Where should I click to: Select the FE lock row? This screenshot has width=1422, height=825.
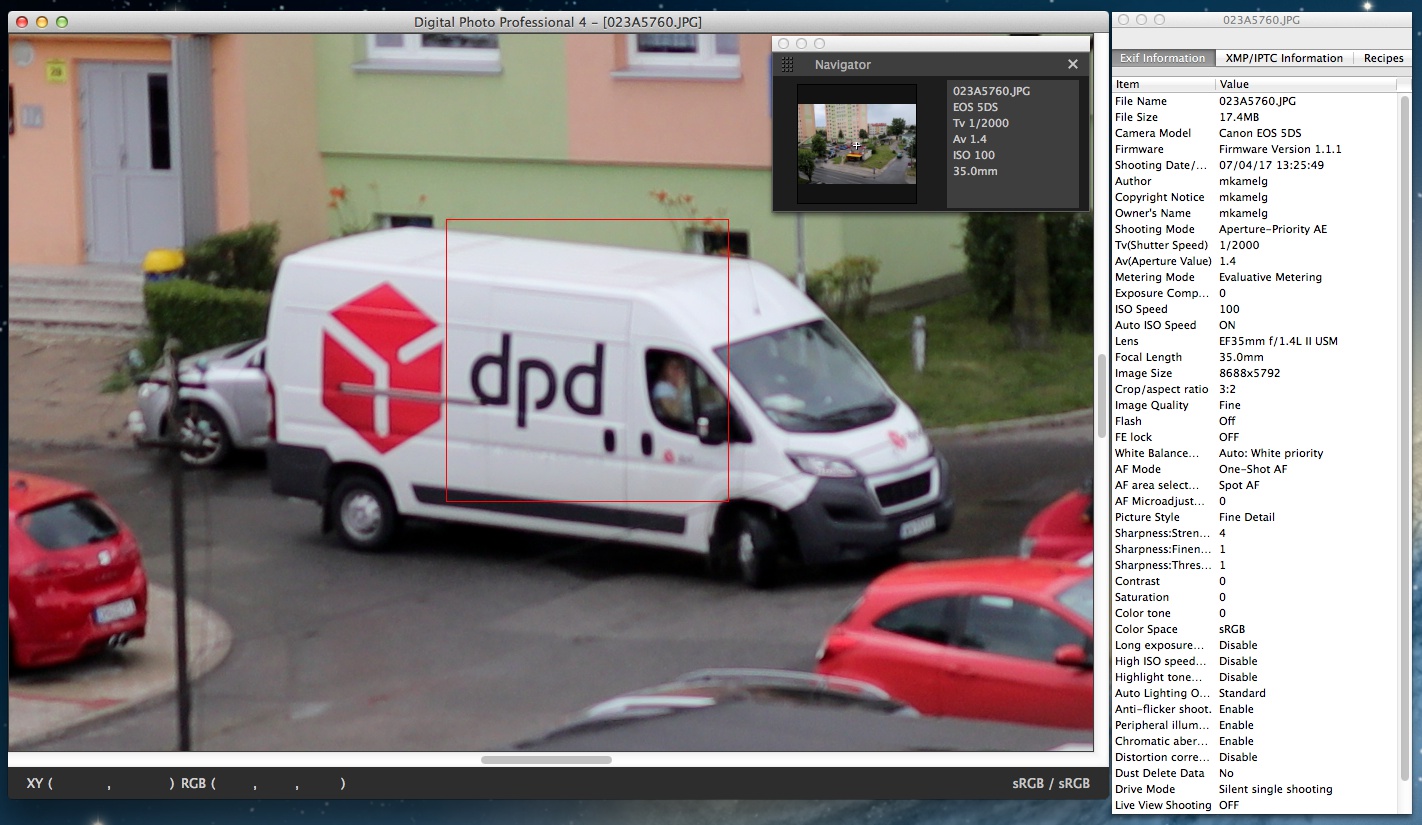[1255, 437]
